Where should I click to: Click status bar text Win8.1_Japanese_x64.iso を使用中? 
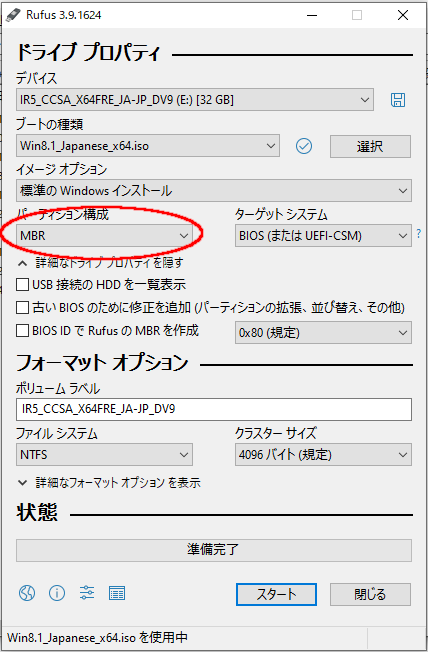[x=97, y=637]
